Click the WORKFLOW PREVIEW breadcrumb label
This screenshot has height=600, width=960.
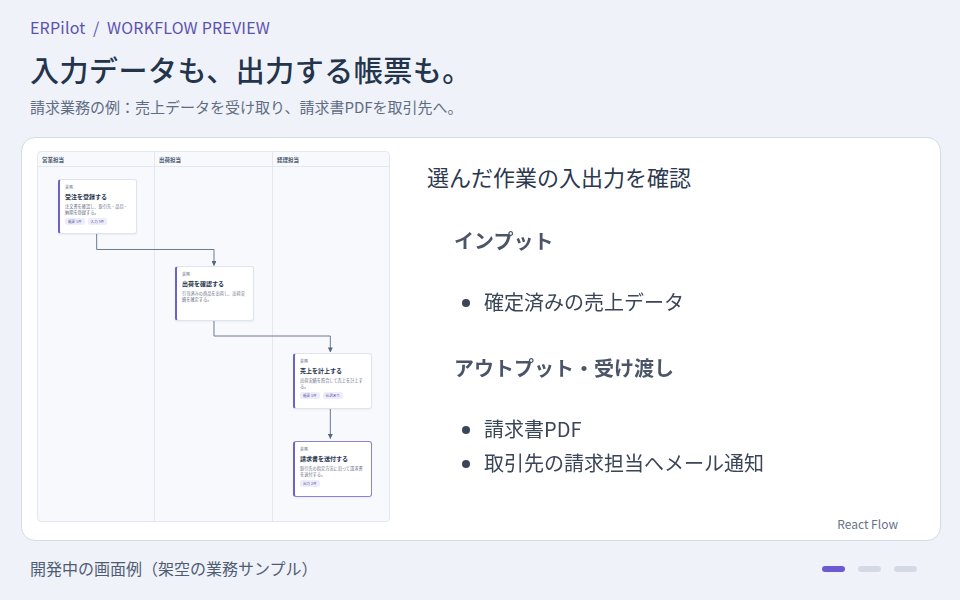point(188,28)
